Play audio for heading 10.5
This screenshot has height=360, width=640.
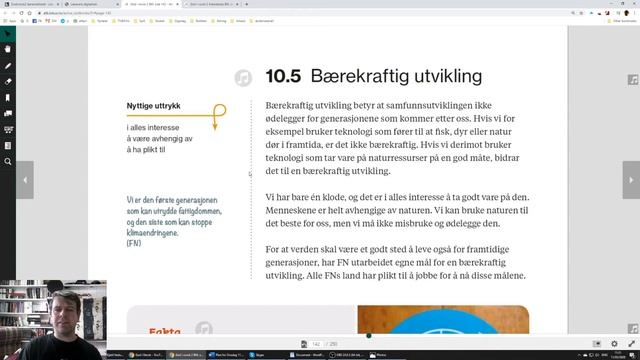tap(243, 78)
